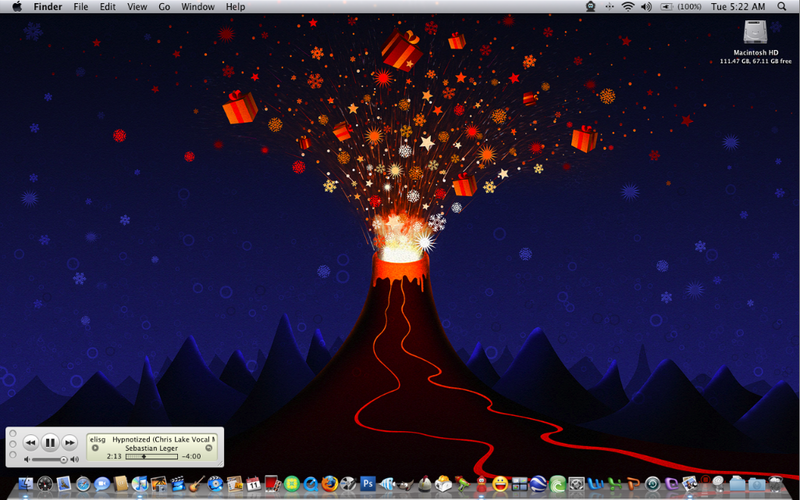
Task: Click the circular arrow button right of artist name
Action: click(x=209, y=448)
